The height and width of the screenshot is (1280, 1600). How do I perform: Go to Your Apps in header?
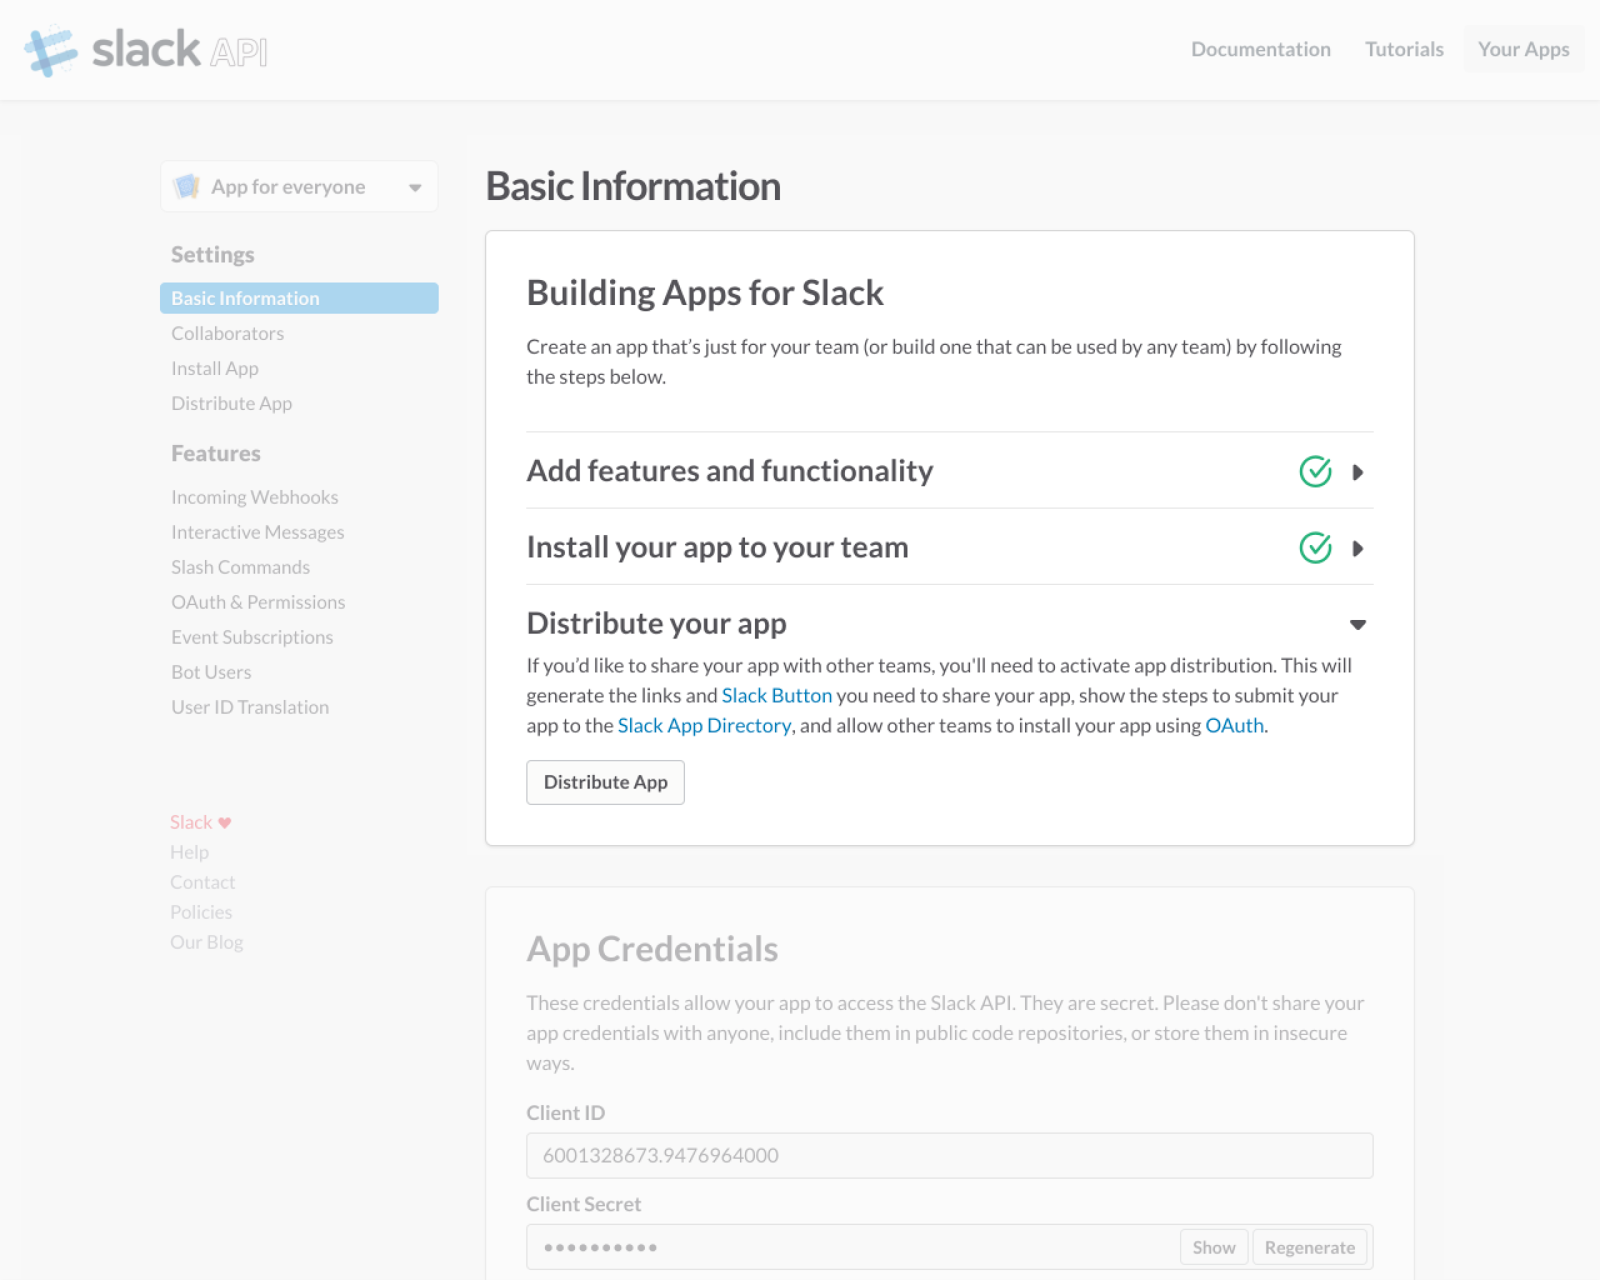(x=1523, y=49)
